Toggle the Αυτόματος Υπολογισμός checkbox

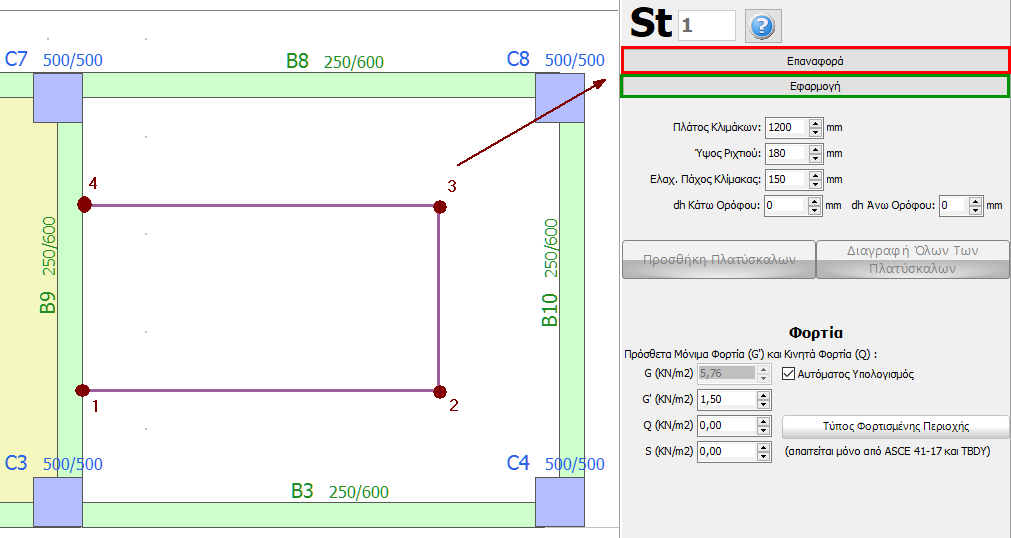[789, 374]
